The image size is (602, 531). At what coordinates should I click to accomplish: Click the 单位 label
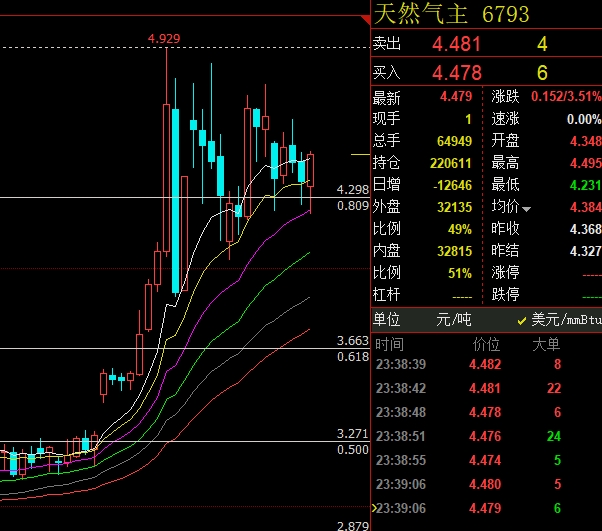tap(386, 319)
